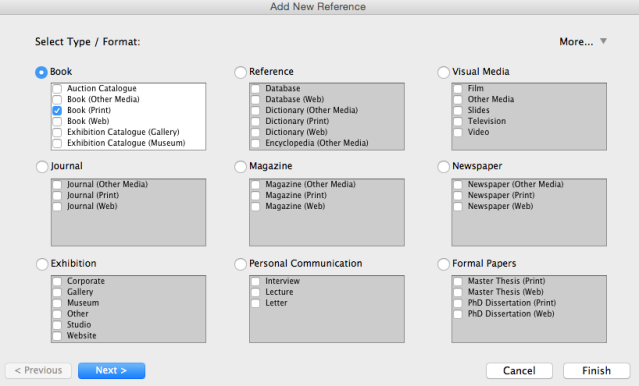Select the Formal Papers radio button
639x386 pixels.
[443, 264]
